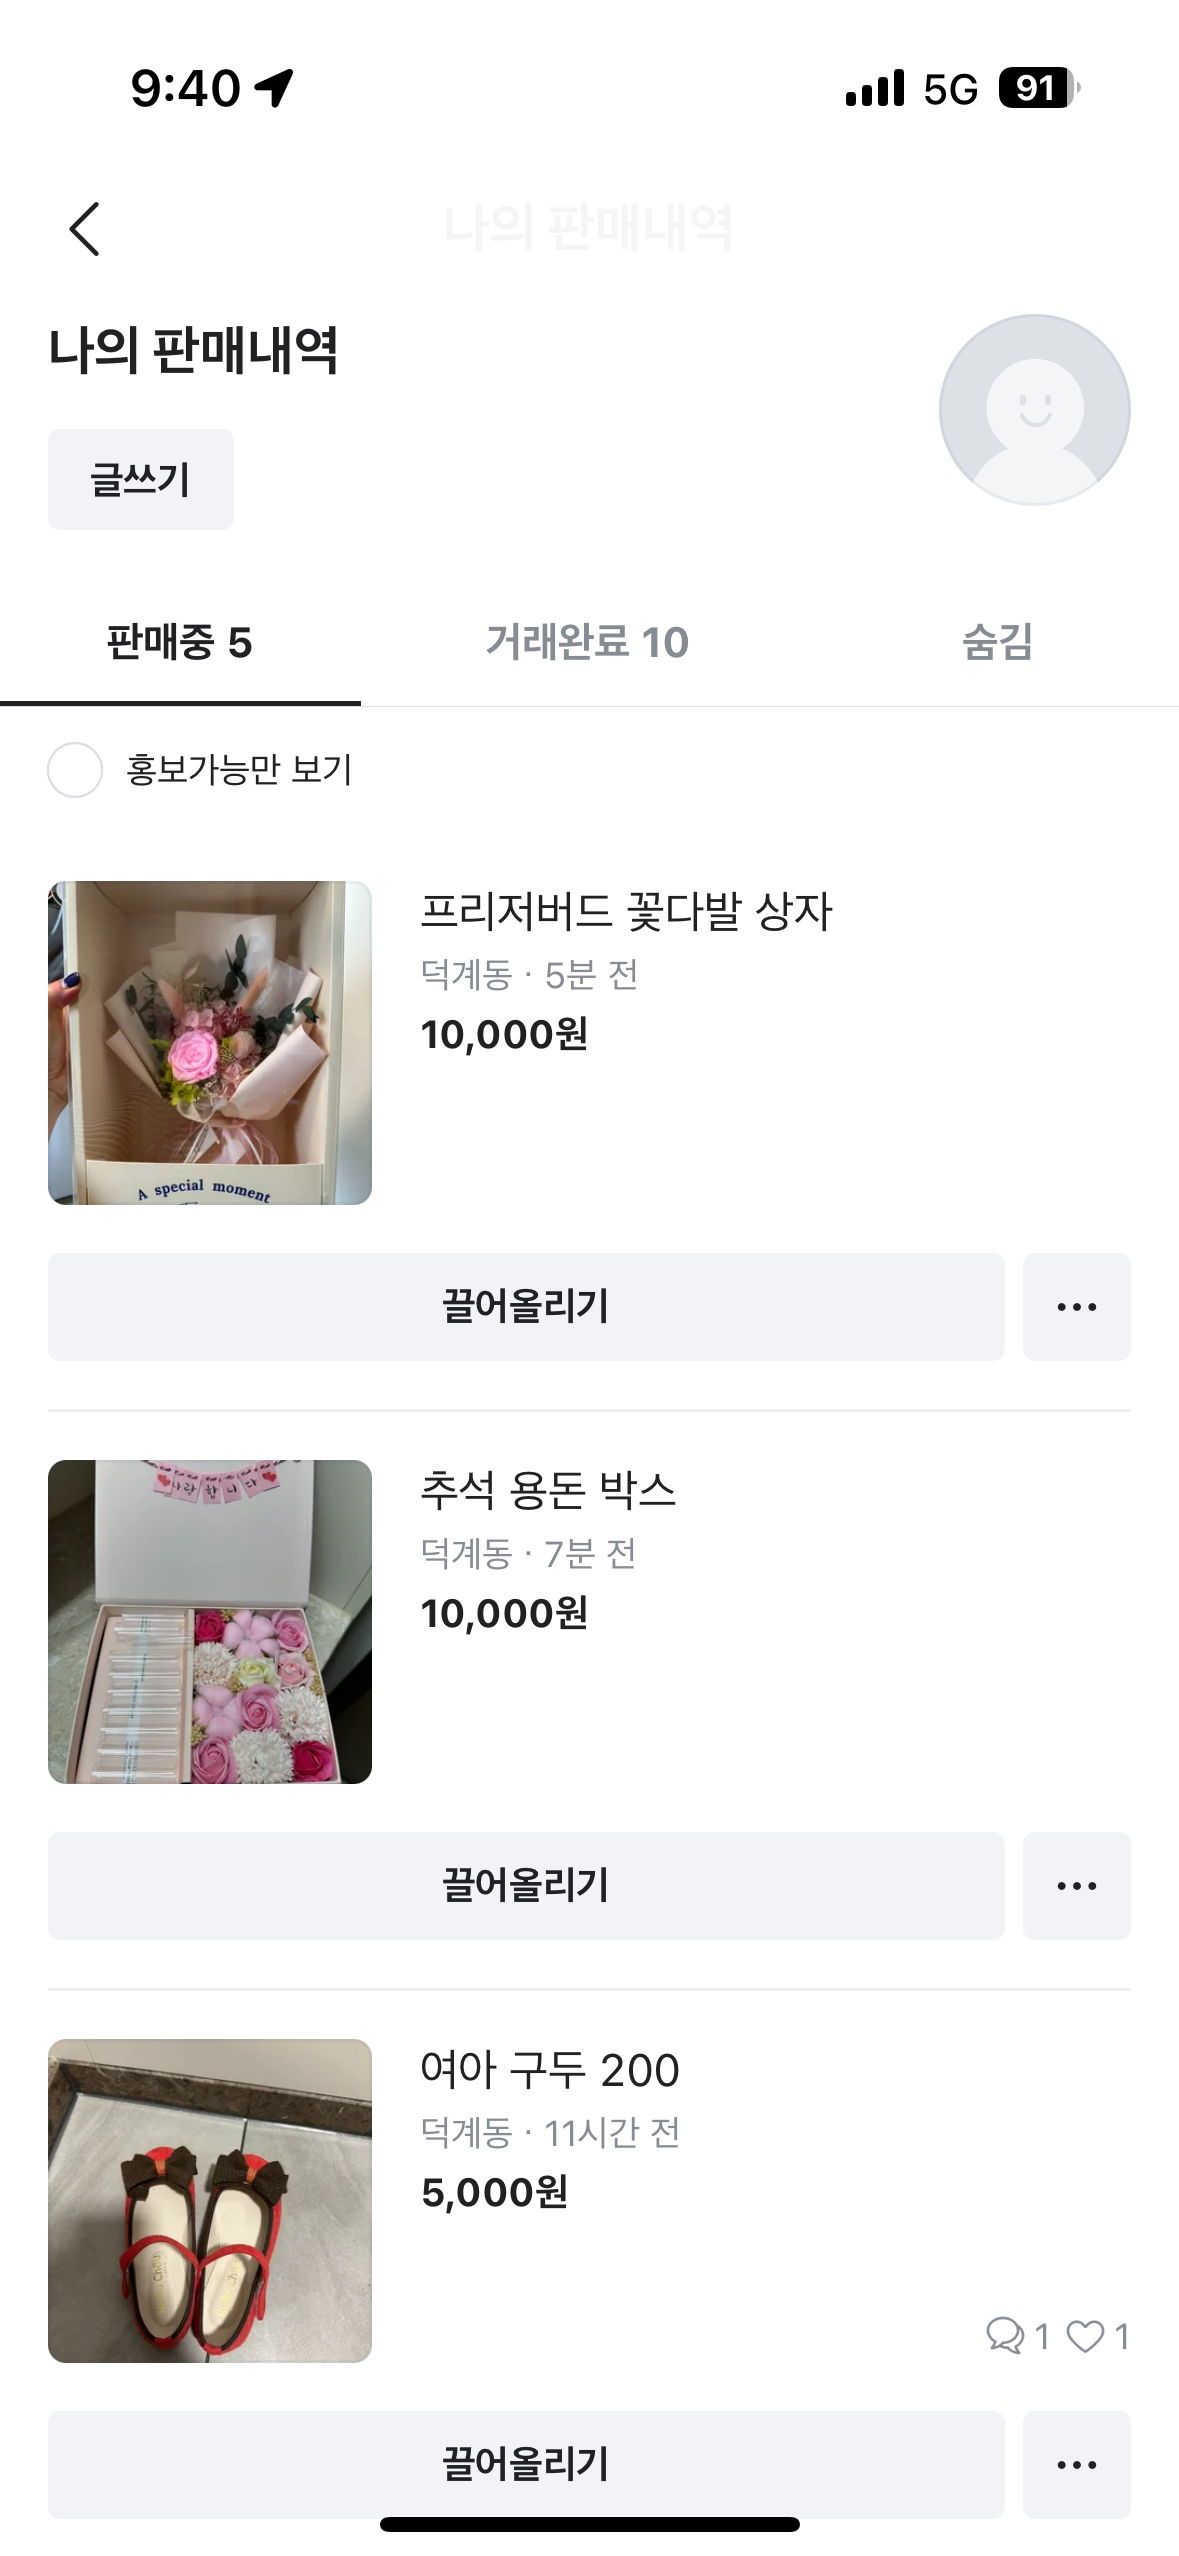Open the preserved flower bouquet thumbnail
1179x2556 pixels.
tap(210, 1042)
